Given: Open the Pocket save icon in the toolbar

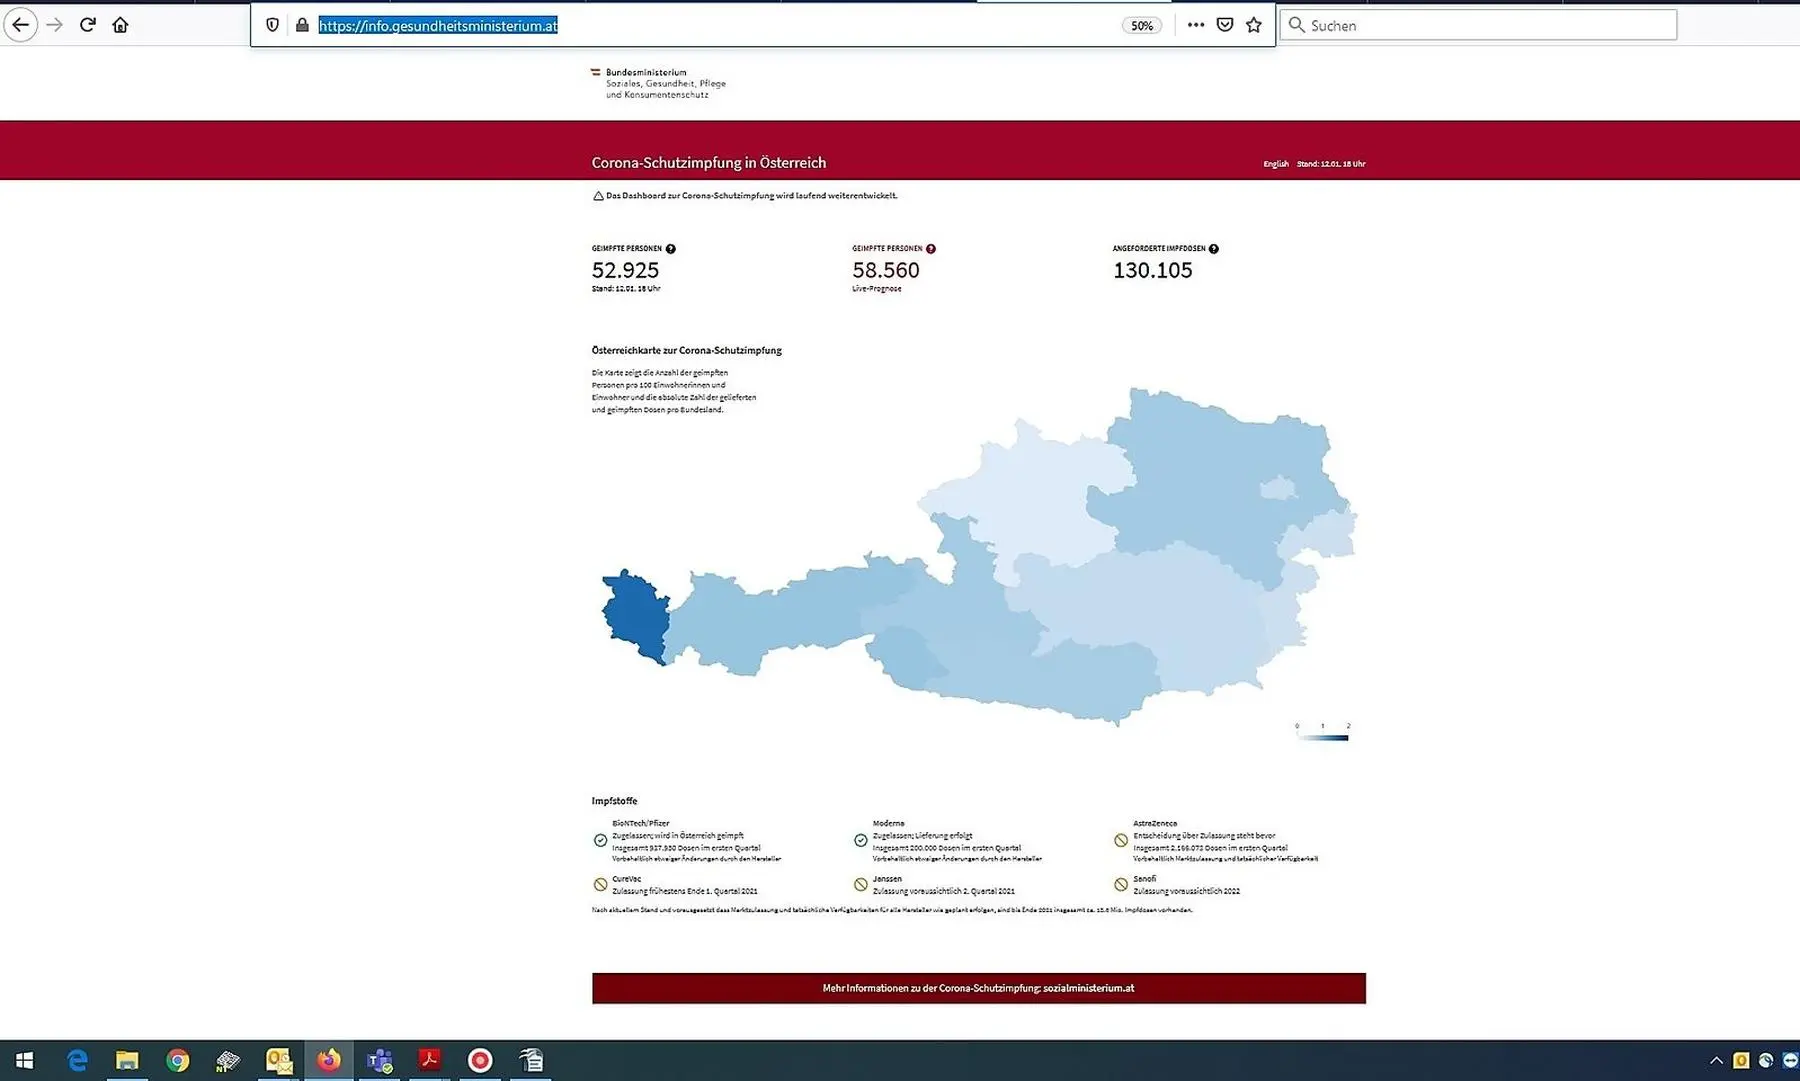Looking at the screenshot, I should 1224,24.
